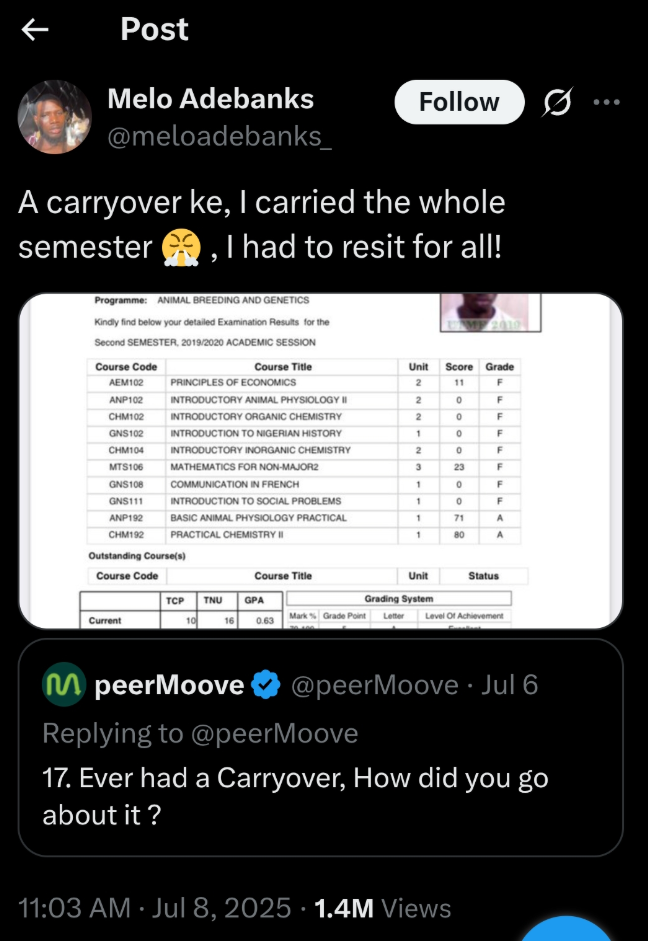Open the three-dot more options menu
648x942 pixels.
607,102
